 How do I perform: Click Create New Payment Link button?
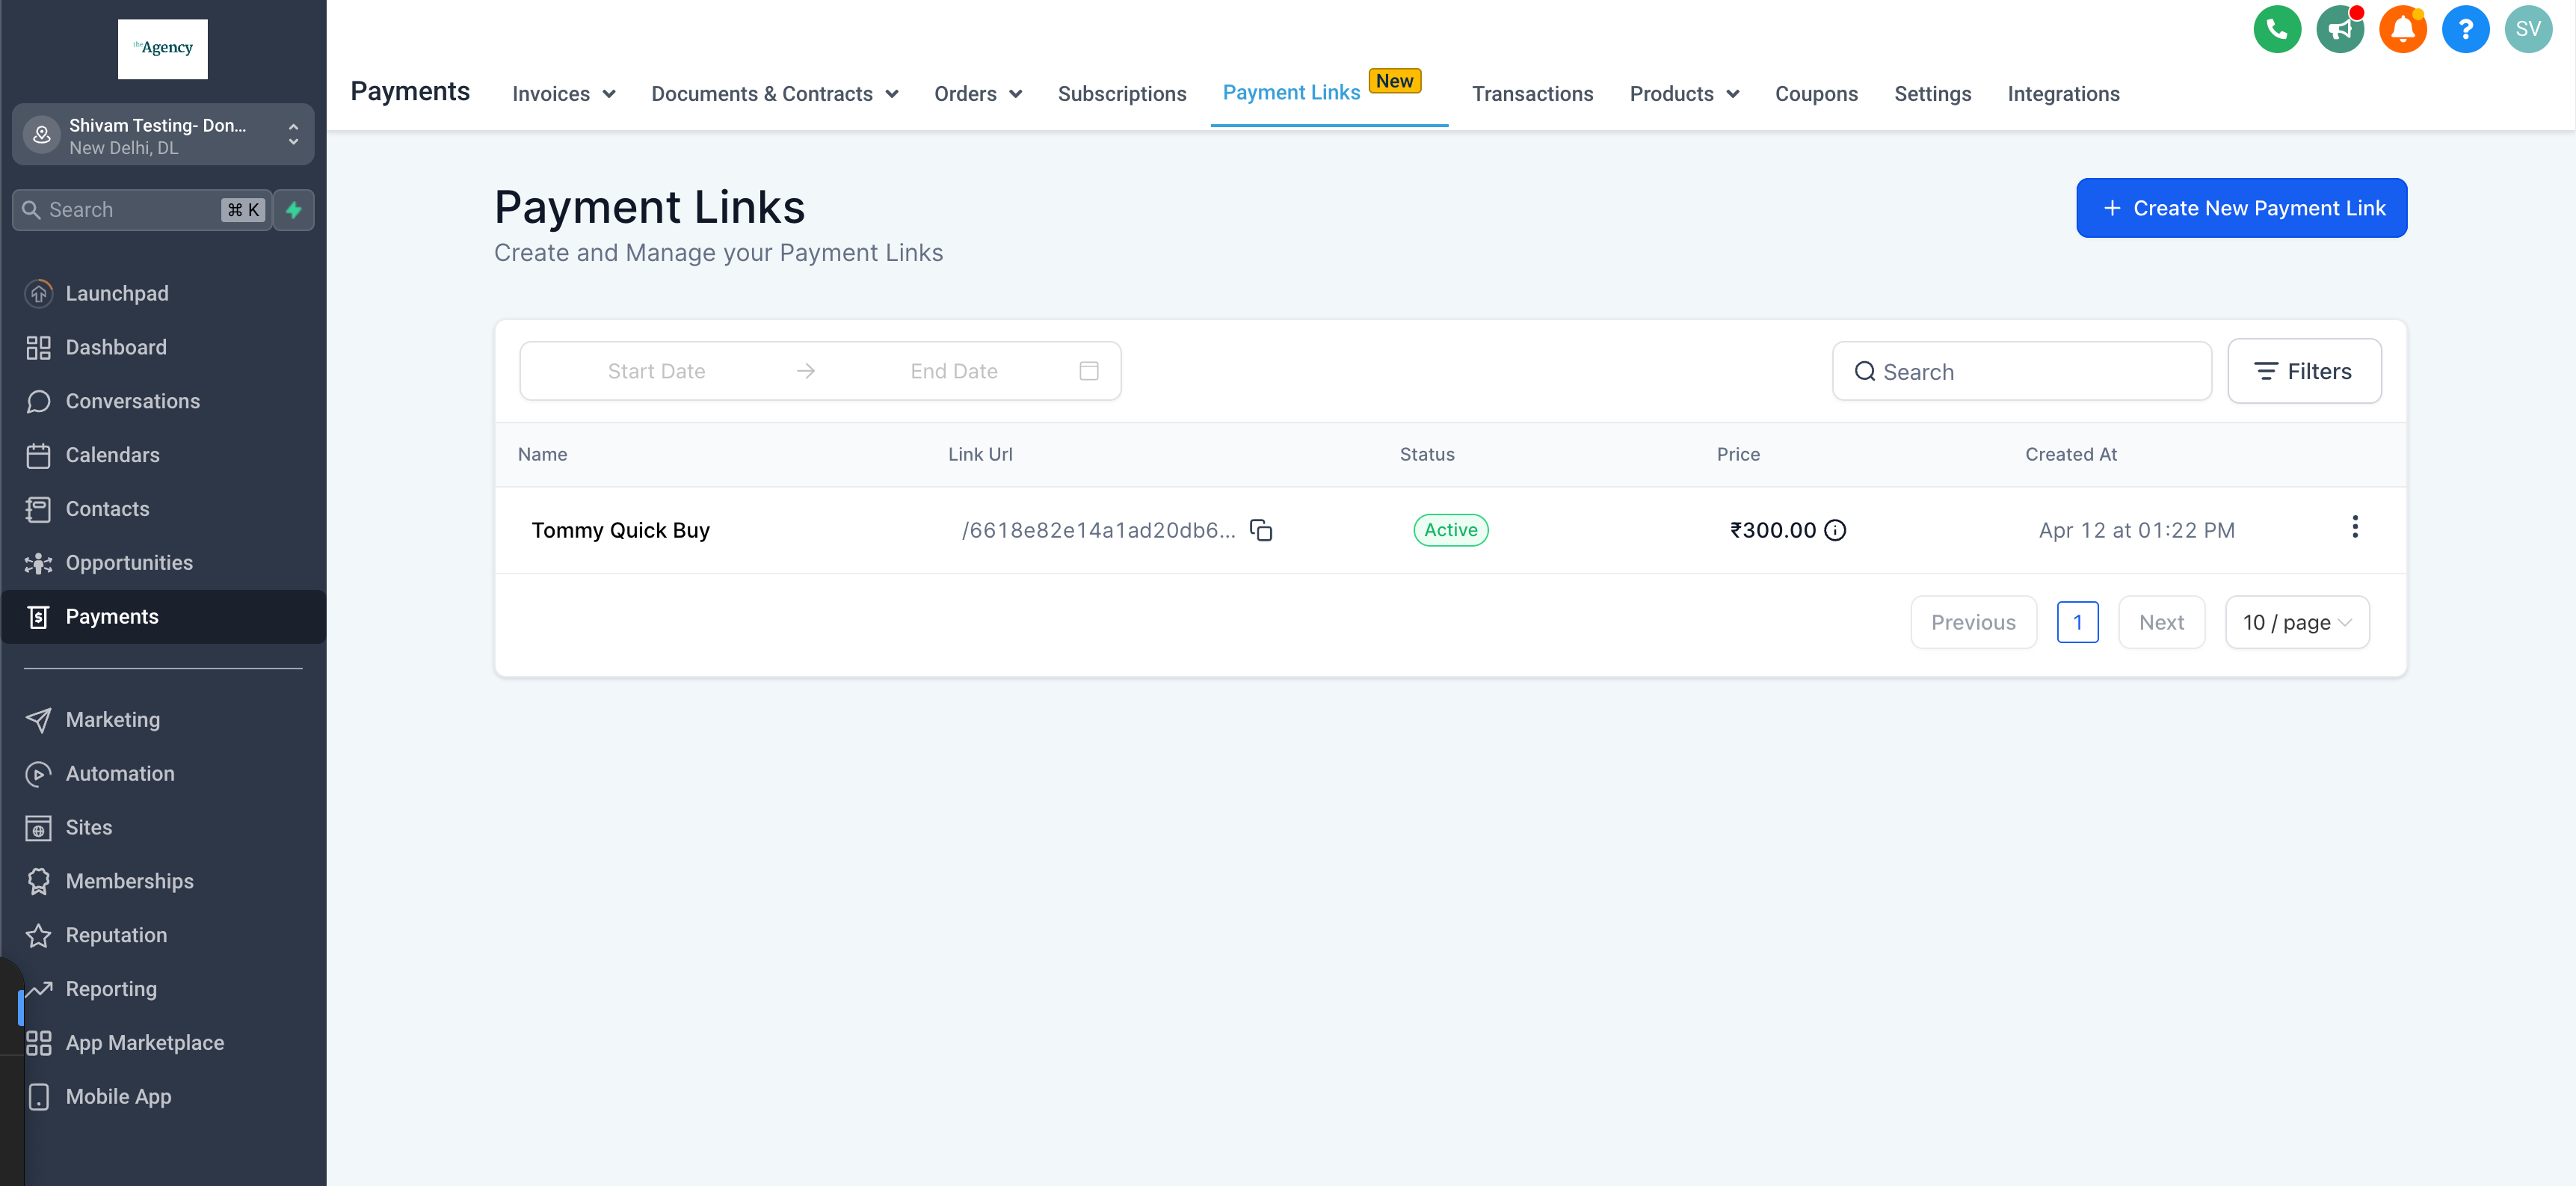[2241, 208]
